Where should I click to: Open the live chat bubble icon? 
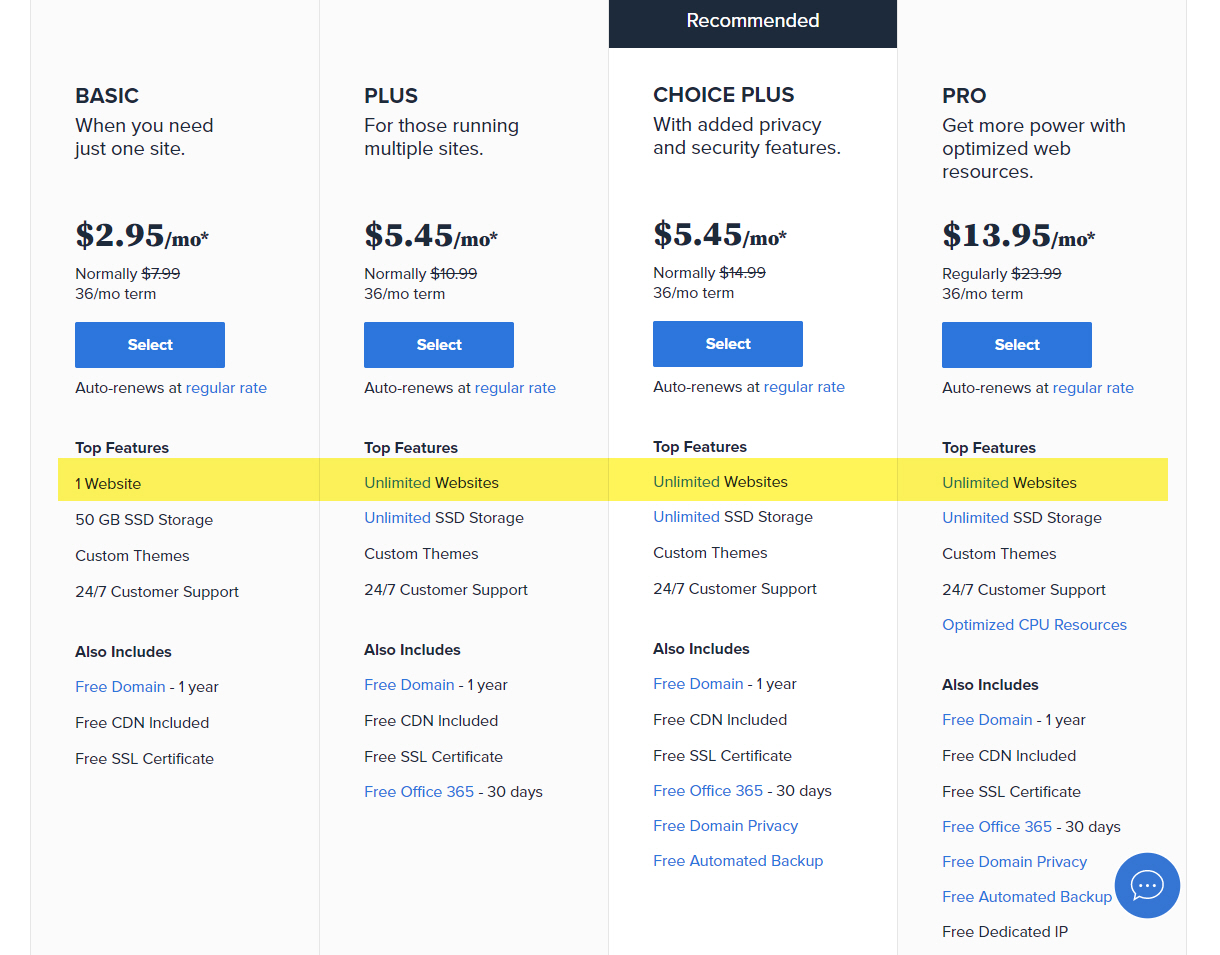(1147, 885)
